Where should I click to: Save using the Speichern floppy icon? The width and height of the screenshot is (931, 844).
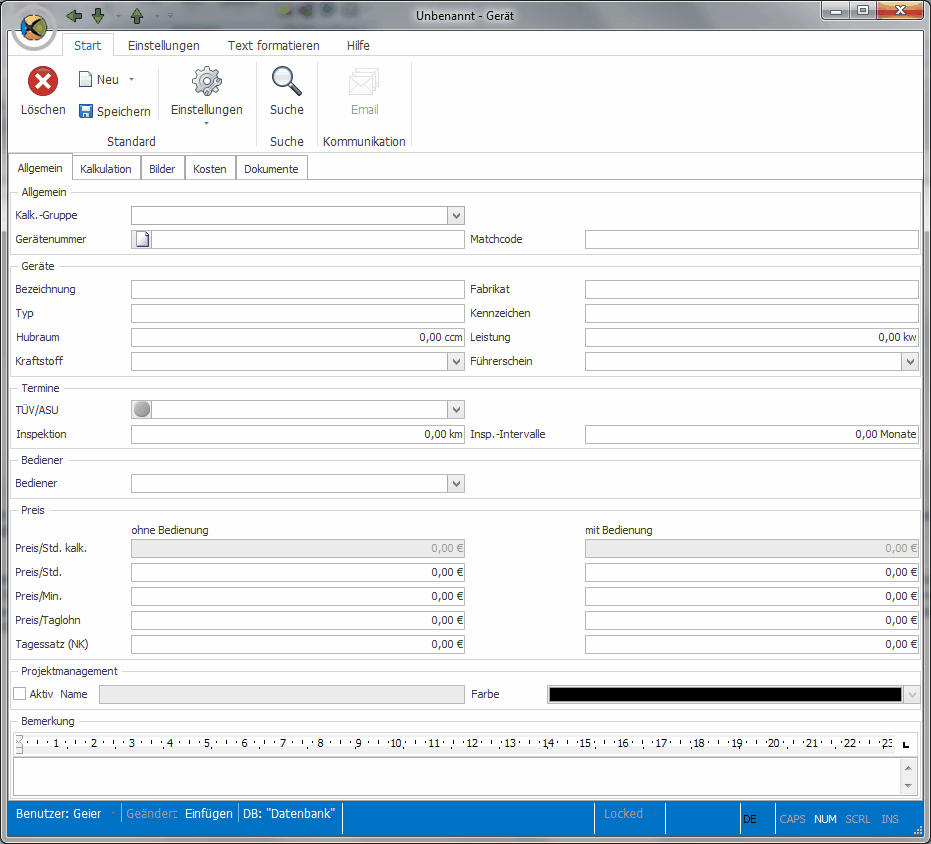[86, 111]
